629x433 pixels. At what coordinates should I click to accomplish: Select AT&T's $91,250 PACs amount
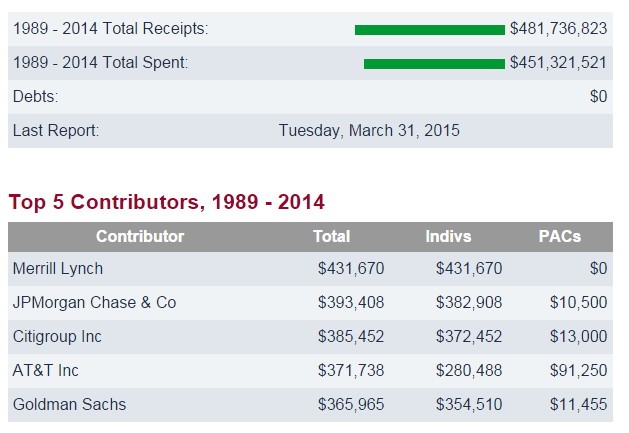click(580, 370)
